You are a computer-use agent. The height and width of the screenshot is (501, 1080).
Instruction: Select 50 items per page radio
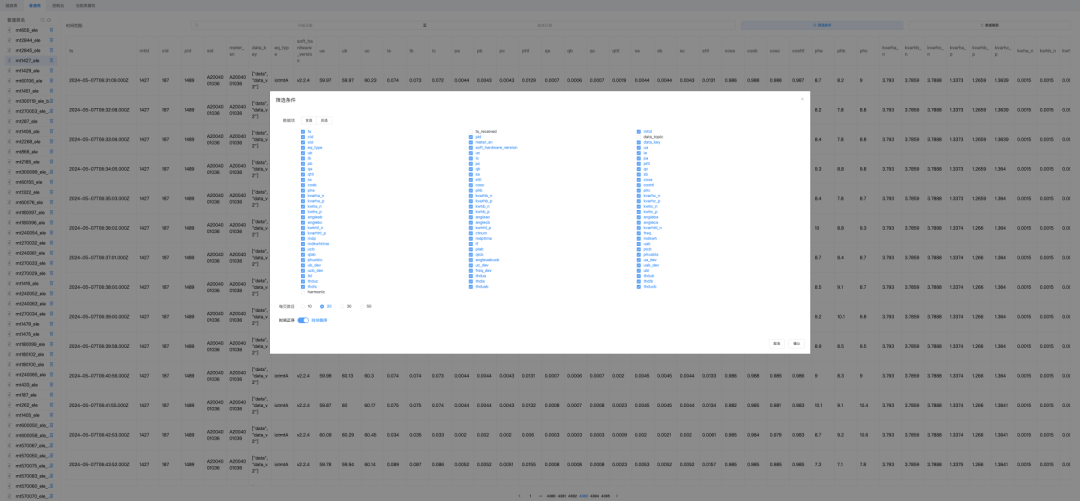[362, 306]
